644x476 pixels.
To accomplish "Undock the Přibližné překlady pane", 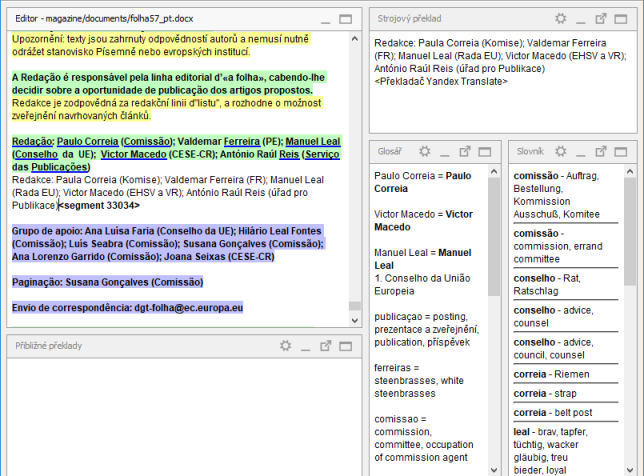I will (326, 346).
